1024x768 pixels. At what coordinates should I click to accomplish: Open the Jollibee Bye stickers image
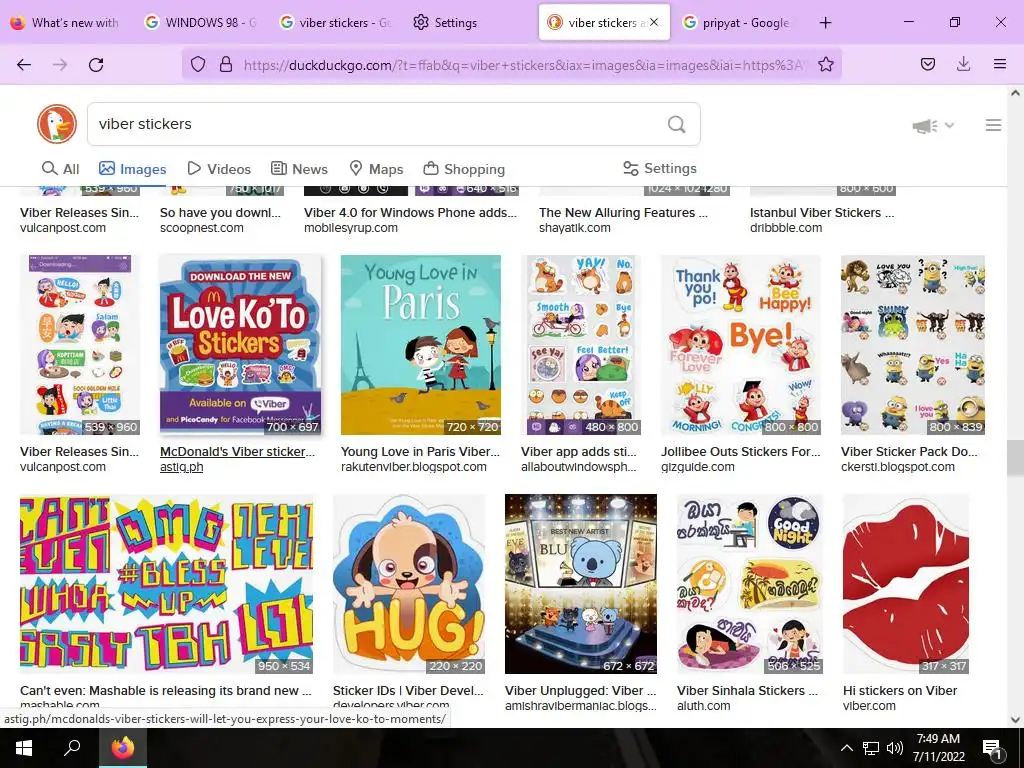point(741,344)
